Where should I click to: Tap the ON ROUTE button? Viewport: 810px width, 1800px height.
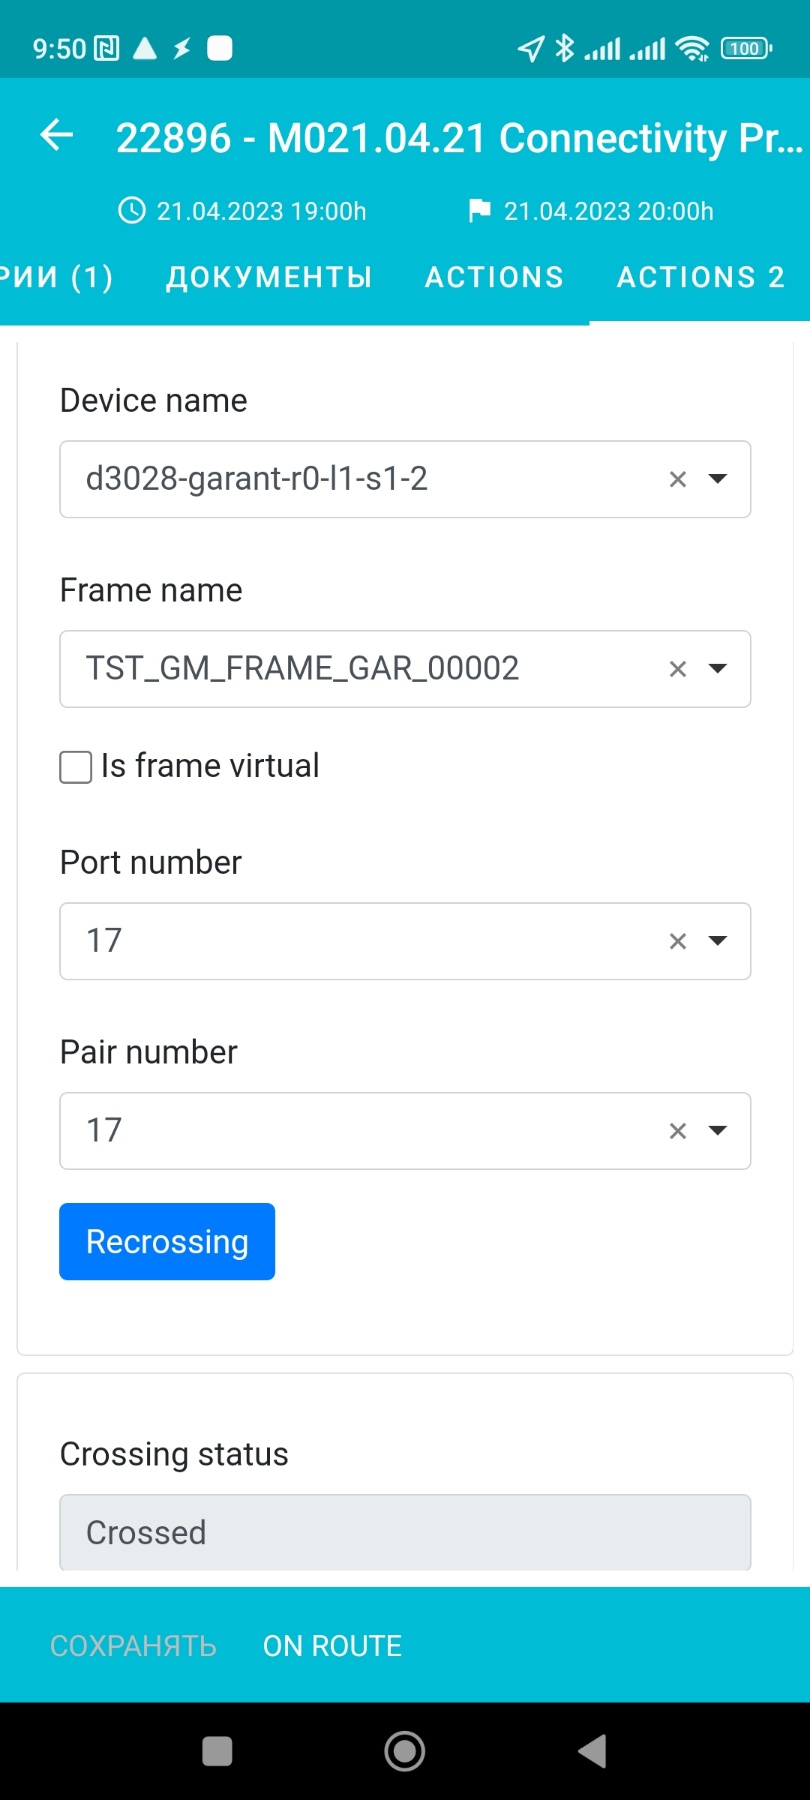click(x=332, y=1646)
